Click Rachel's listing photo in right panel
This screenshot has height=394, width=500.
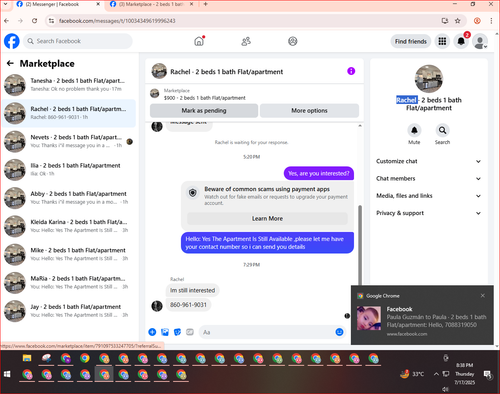tap(429, 79)
